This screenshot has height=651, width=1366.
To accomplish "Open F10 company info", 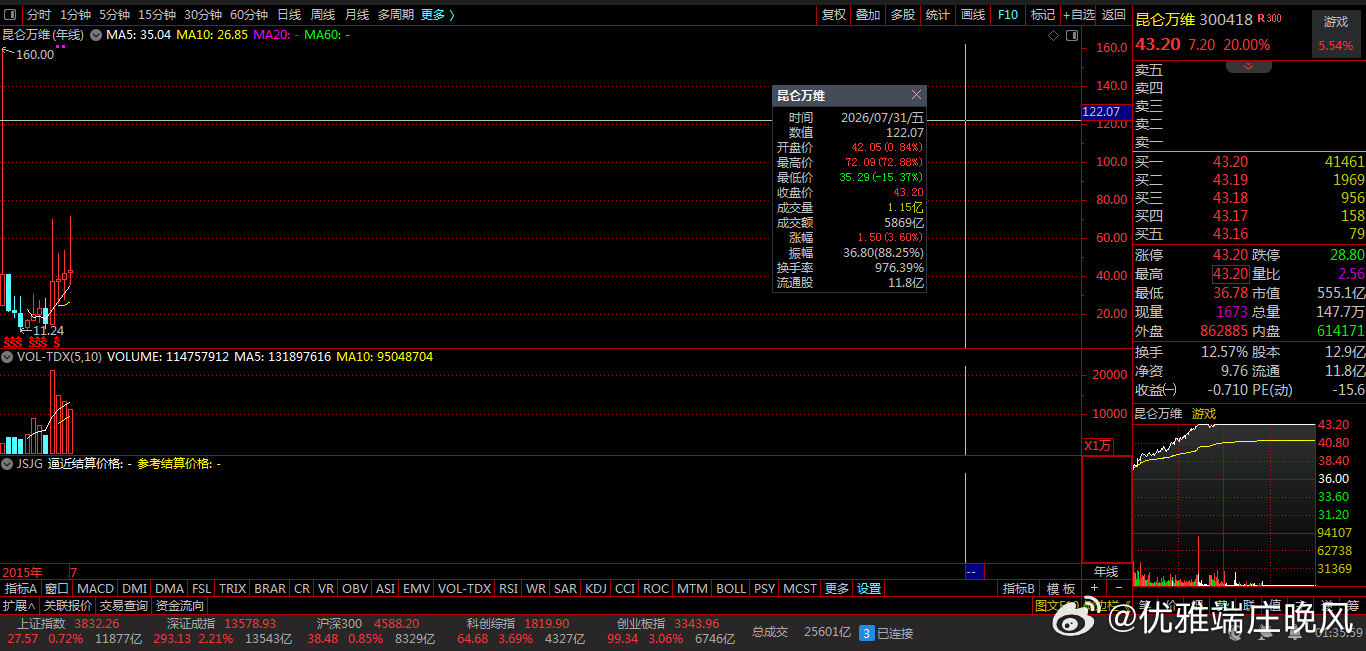I will [x=1008, y=15].
